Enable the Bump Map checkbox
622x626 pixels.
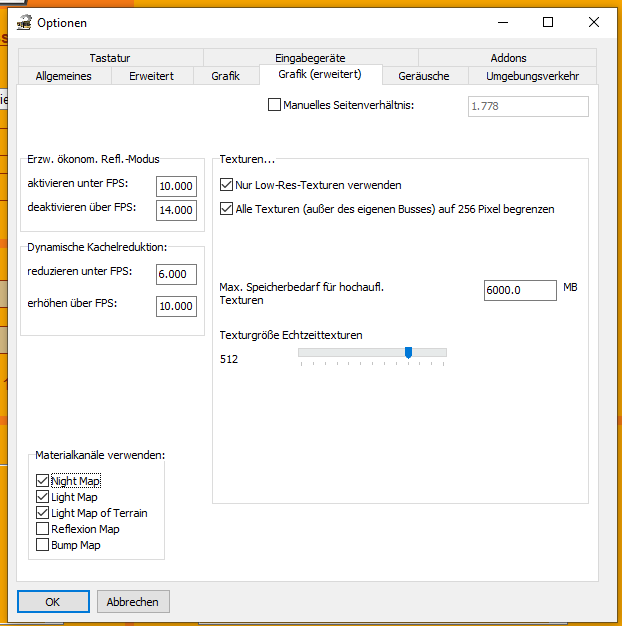point(42,545)
